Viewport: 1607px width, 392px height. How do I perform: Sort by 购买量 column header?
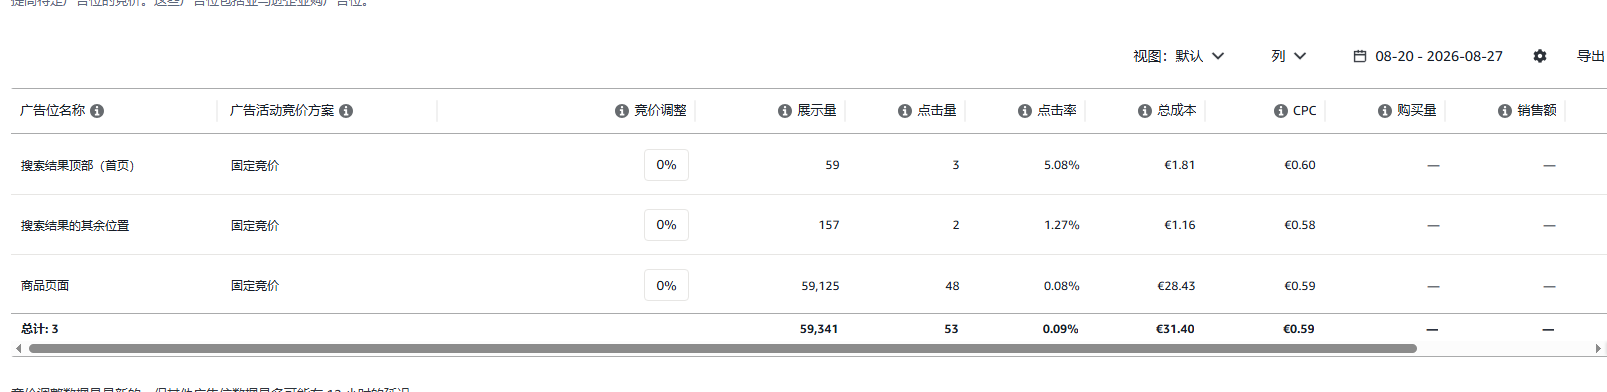pyautogui.click(x=1417, y=111)
